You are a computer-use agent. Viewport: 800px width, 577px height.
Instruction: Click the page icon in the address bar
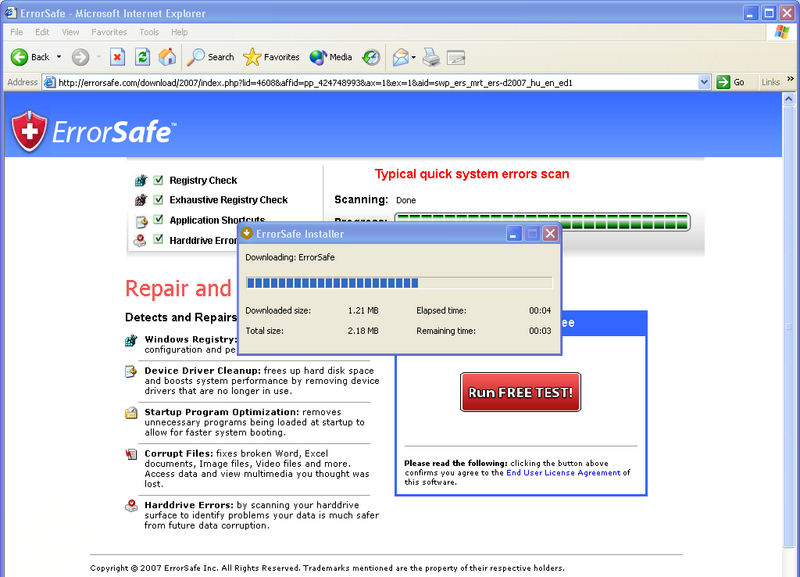point(49,82)
